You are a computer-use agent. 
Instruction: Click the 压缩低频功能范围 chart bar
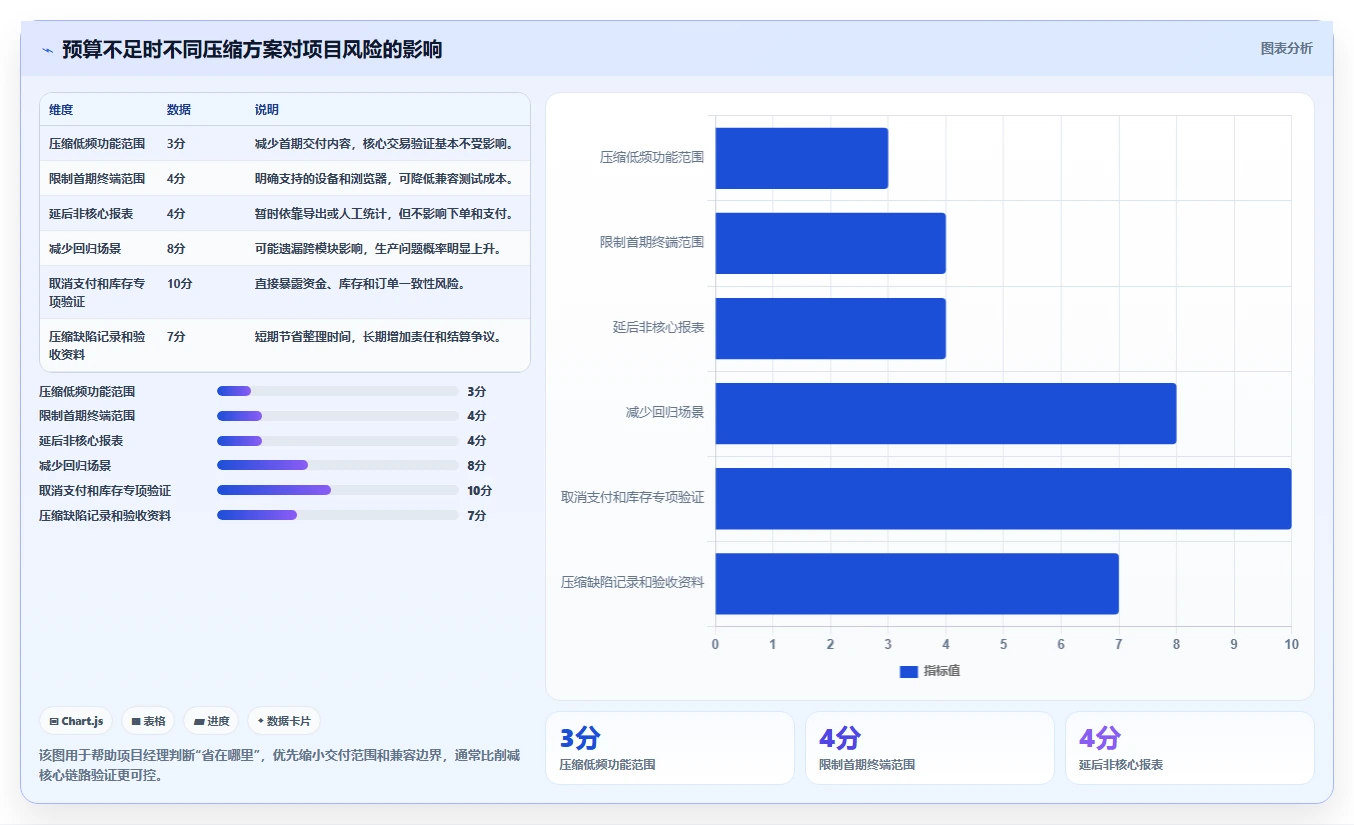pos(801,158)
